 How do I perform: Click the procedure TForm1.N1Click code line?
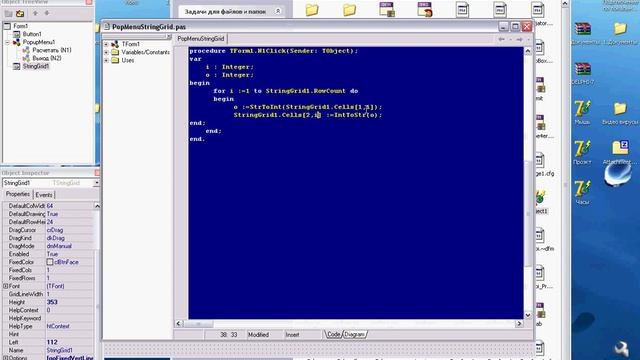click(273, 51)
